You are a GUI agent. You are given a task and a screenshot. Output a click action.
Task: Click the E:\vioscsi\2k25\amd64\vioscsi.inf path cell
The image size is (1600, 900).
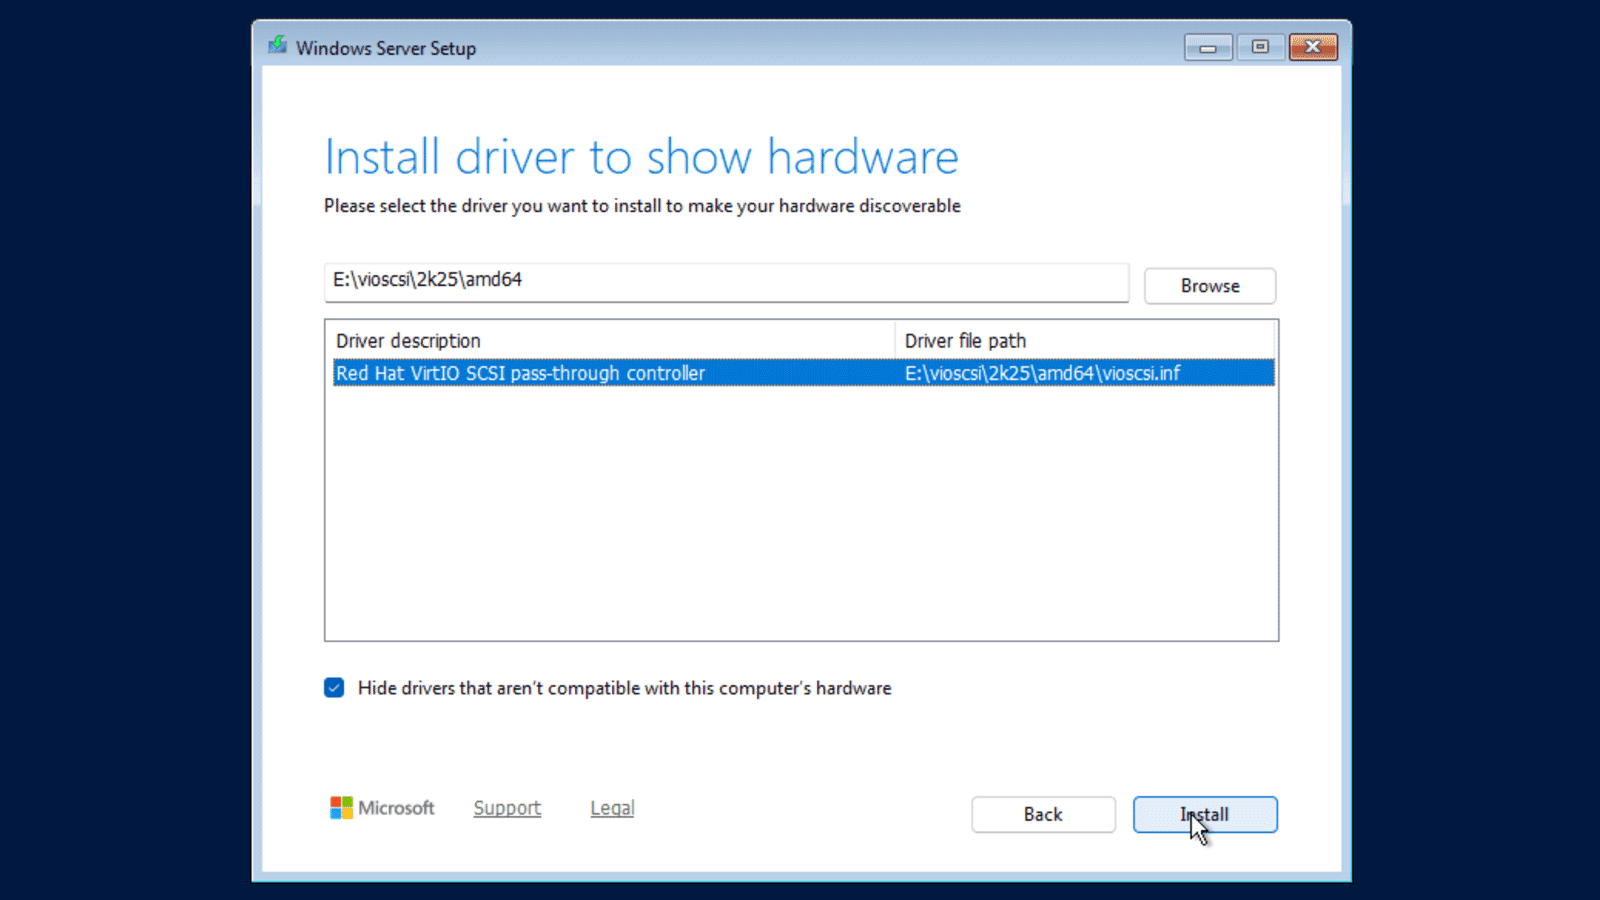[1042, 373]
